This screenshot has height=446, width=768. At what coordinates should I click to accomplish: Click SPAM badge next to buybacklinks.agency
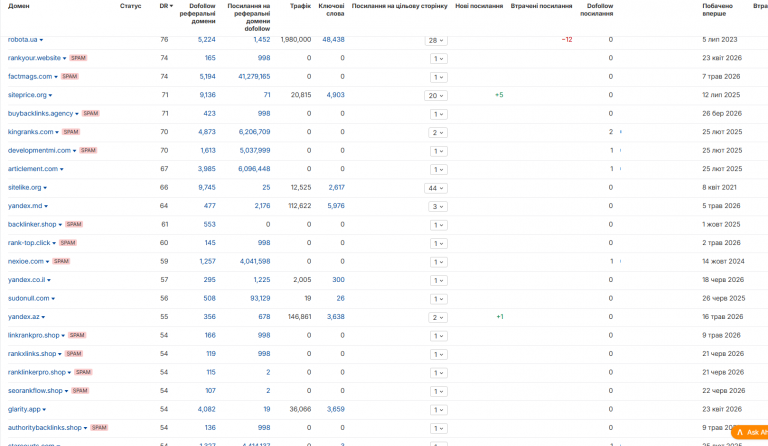tap(91, 114)
